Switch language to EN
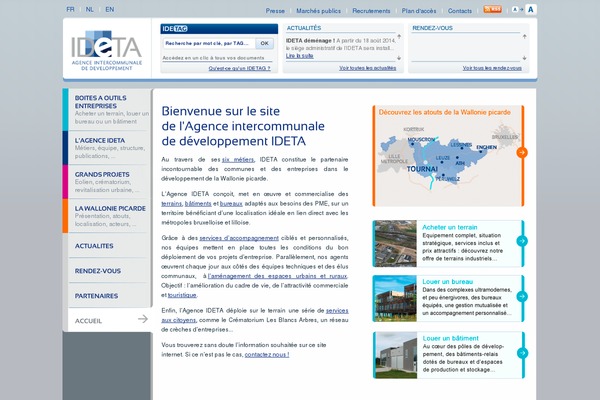 pyautogui.click(x=110, y=10)
